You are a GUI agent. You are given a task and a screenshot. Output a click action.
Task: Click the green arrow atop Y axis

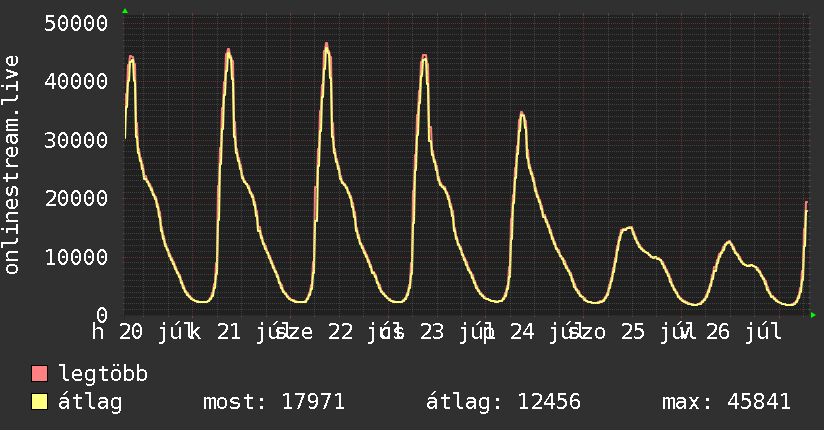click(125, 11)
